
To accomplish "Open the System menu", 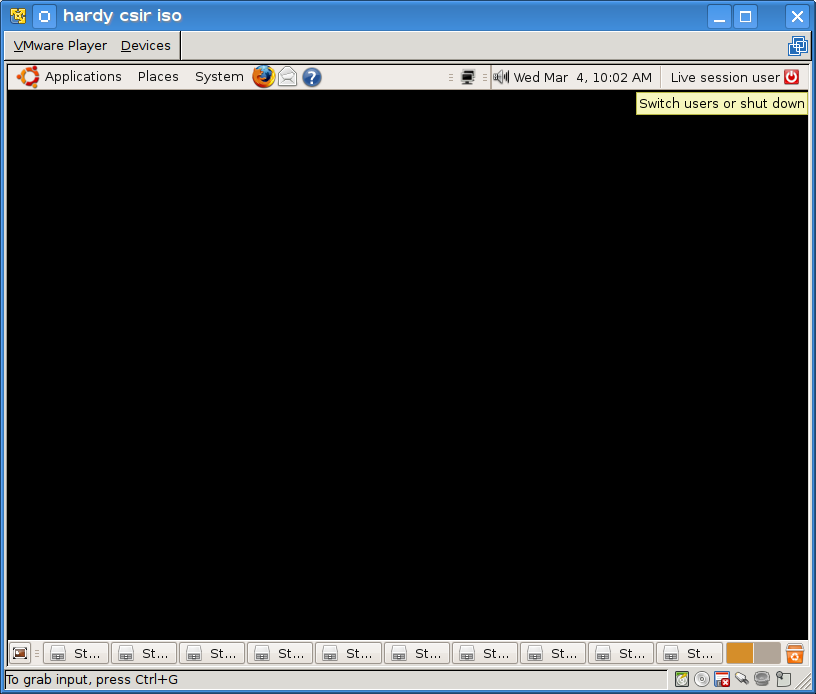I will [219, 77].
